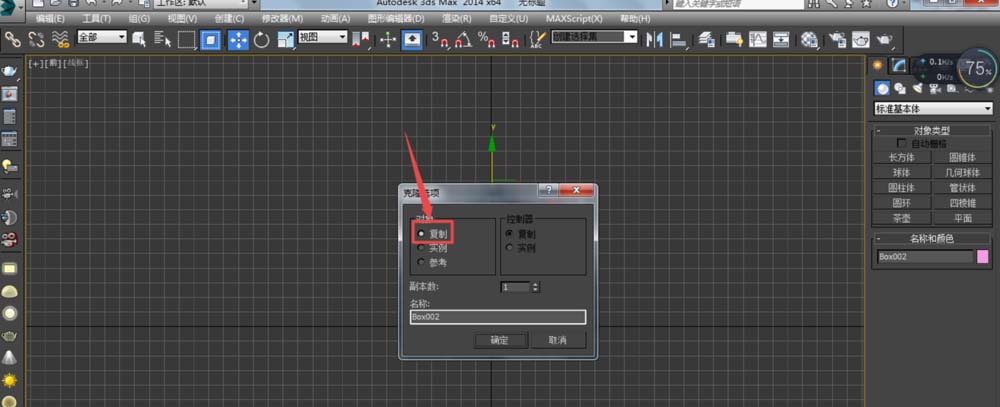Enable the 自动栅格 checkbox
This screenshot has width=1000, height=407.
903,144
